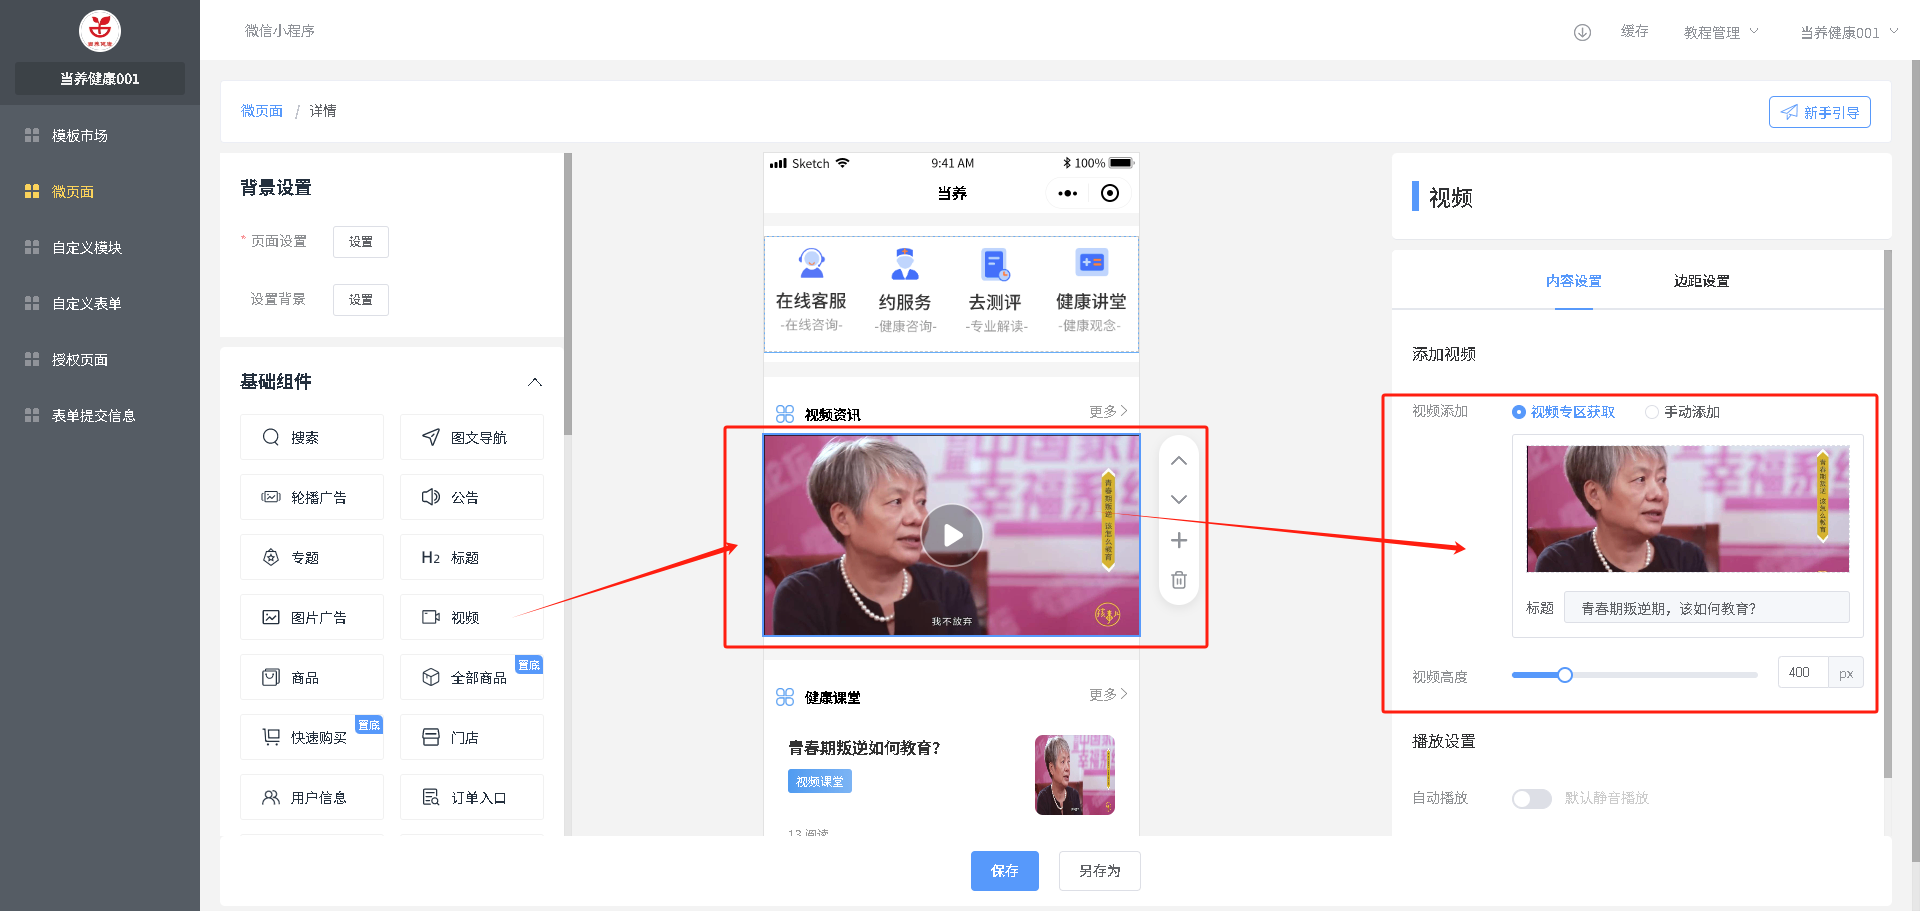Image resolution: width=1920 pixels, height=911 pixels.
Task: Select 手动添加 radio option
Action: click(x=1652, y=412)
